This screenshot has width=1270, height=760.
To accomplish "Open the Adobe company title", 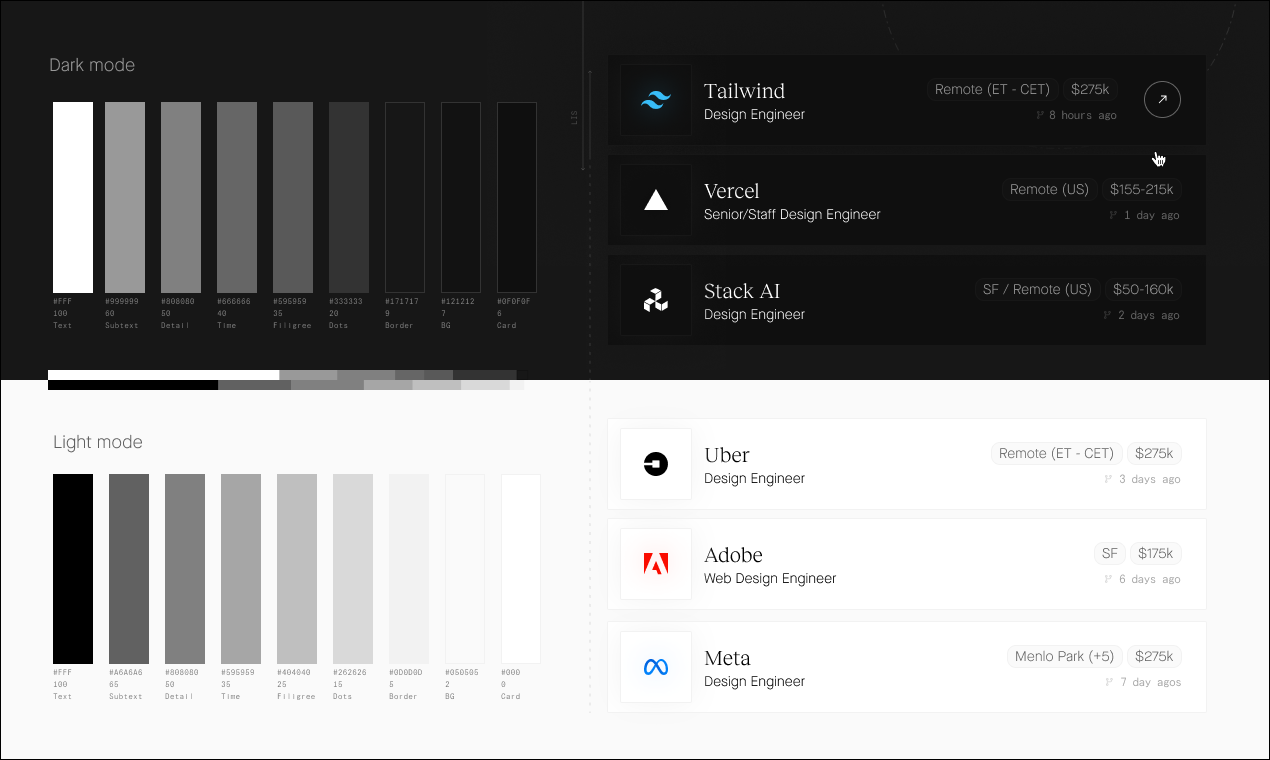I will click(x=733, y=555).
